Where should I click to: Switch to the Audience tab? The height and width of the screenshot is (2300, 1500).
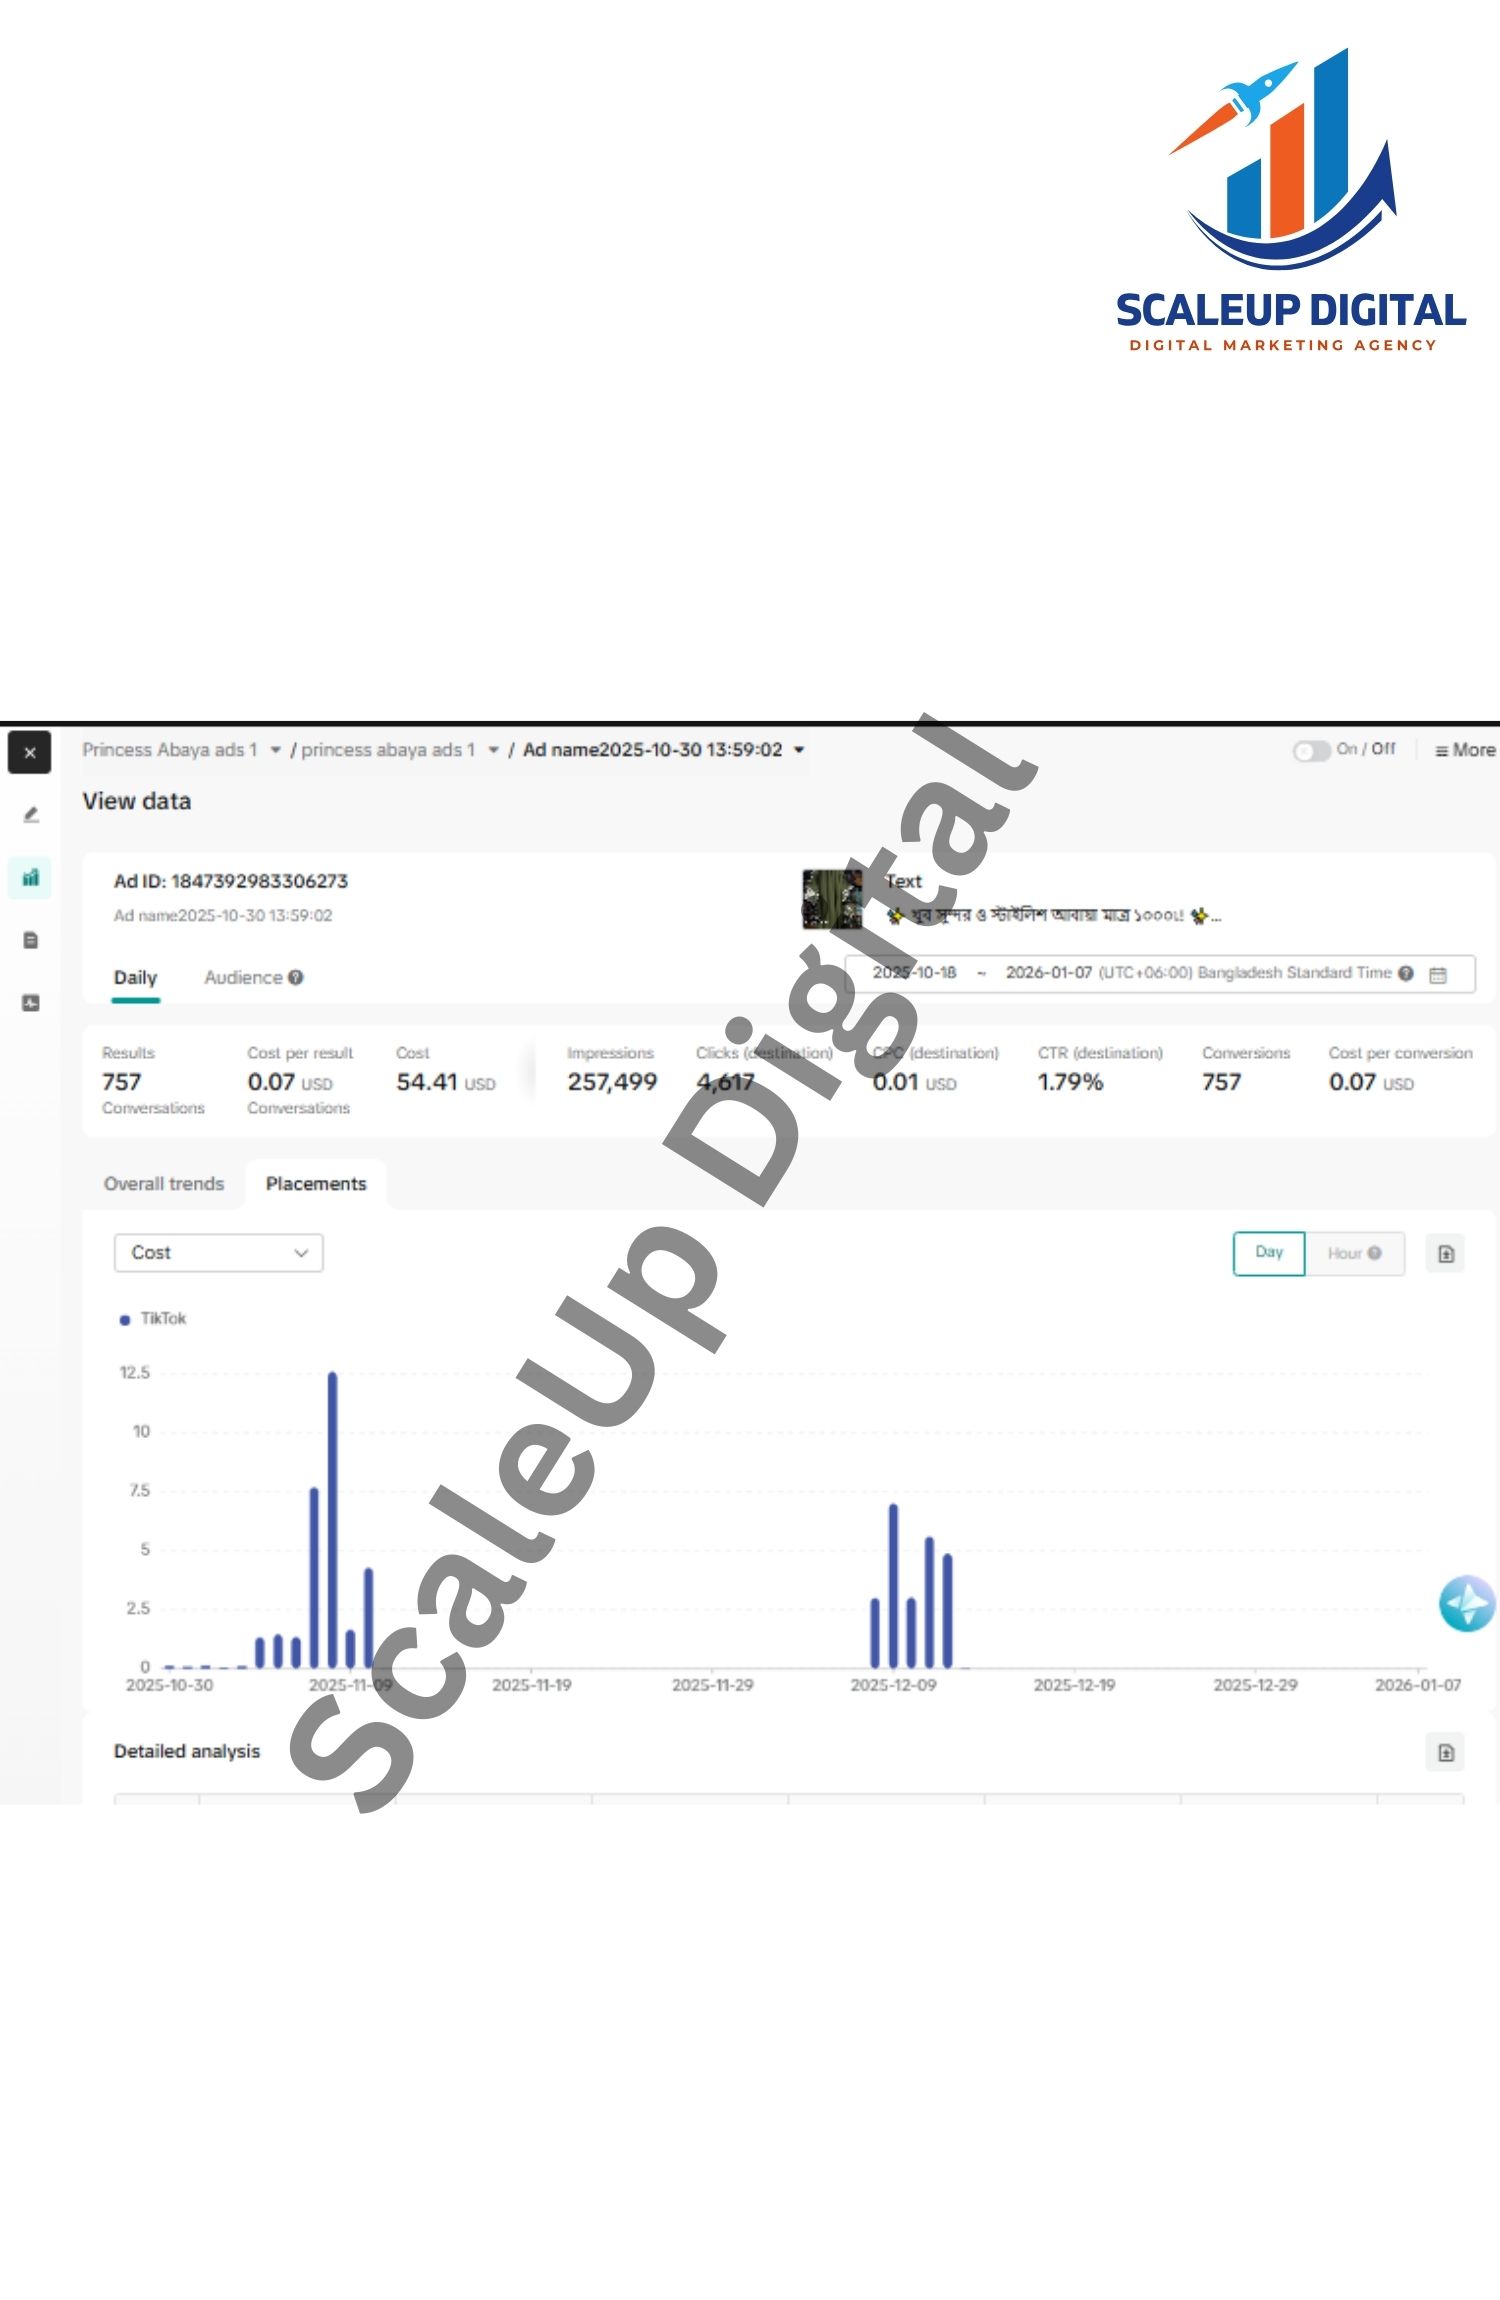point(243,978)
